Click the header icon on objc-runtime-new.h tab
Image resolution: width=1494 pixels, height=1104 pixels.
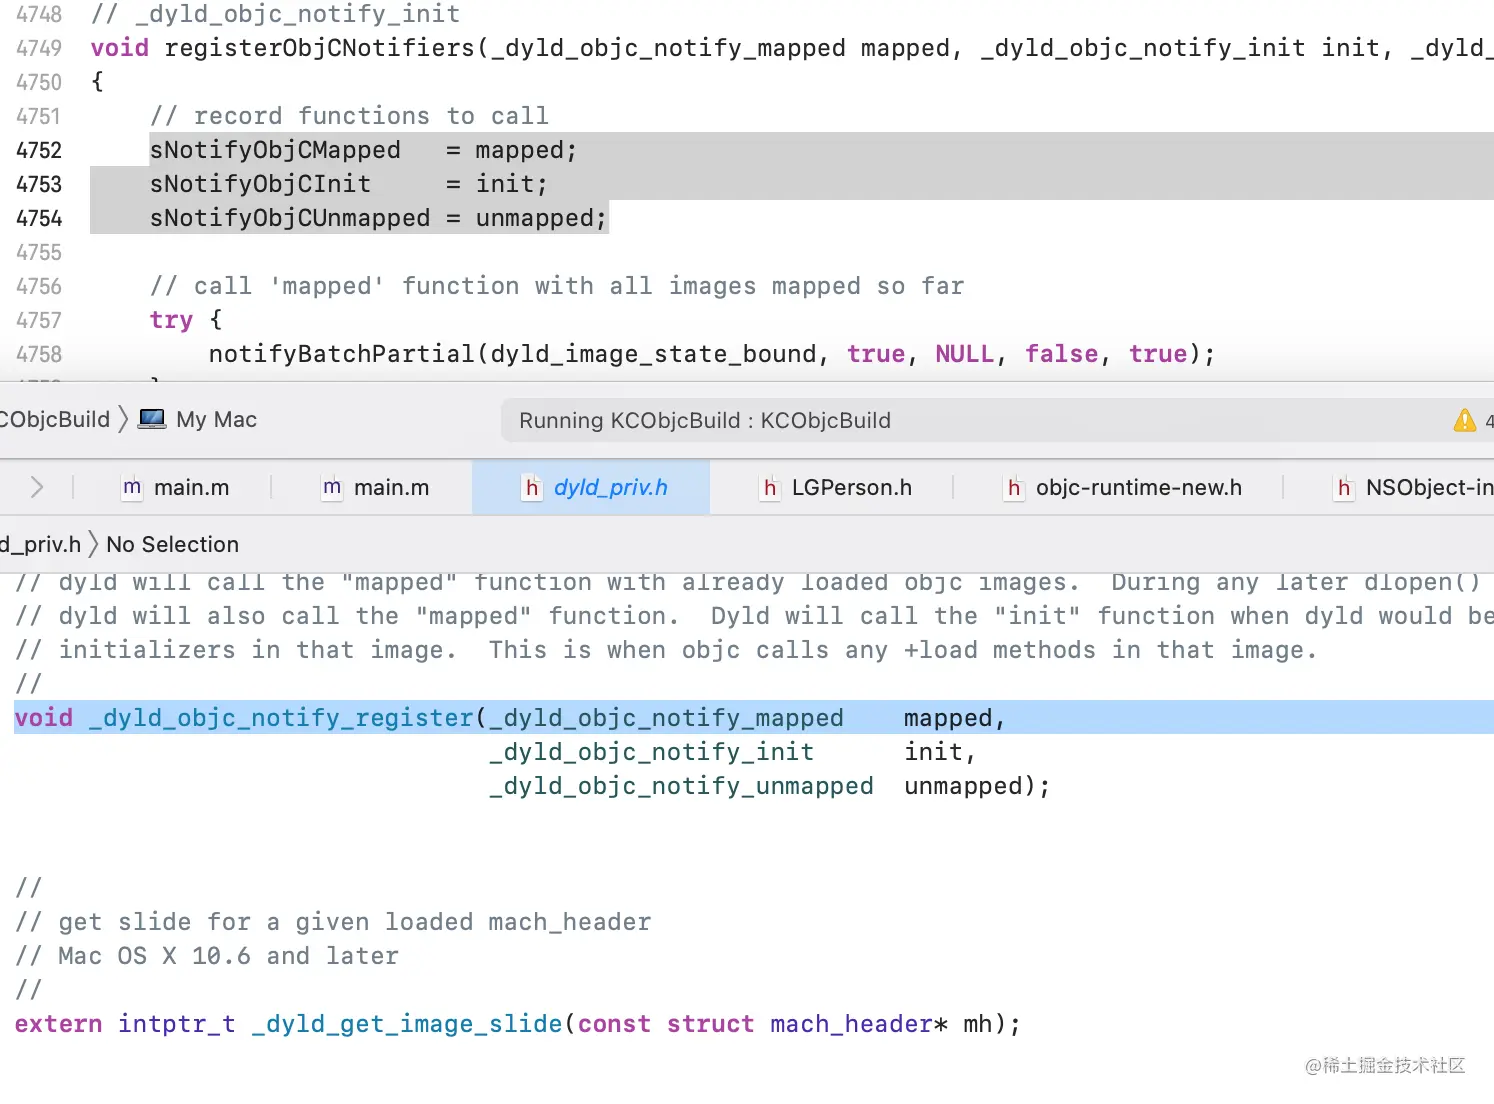point(1014,488)
